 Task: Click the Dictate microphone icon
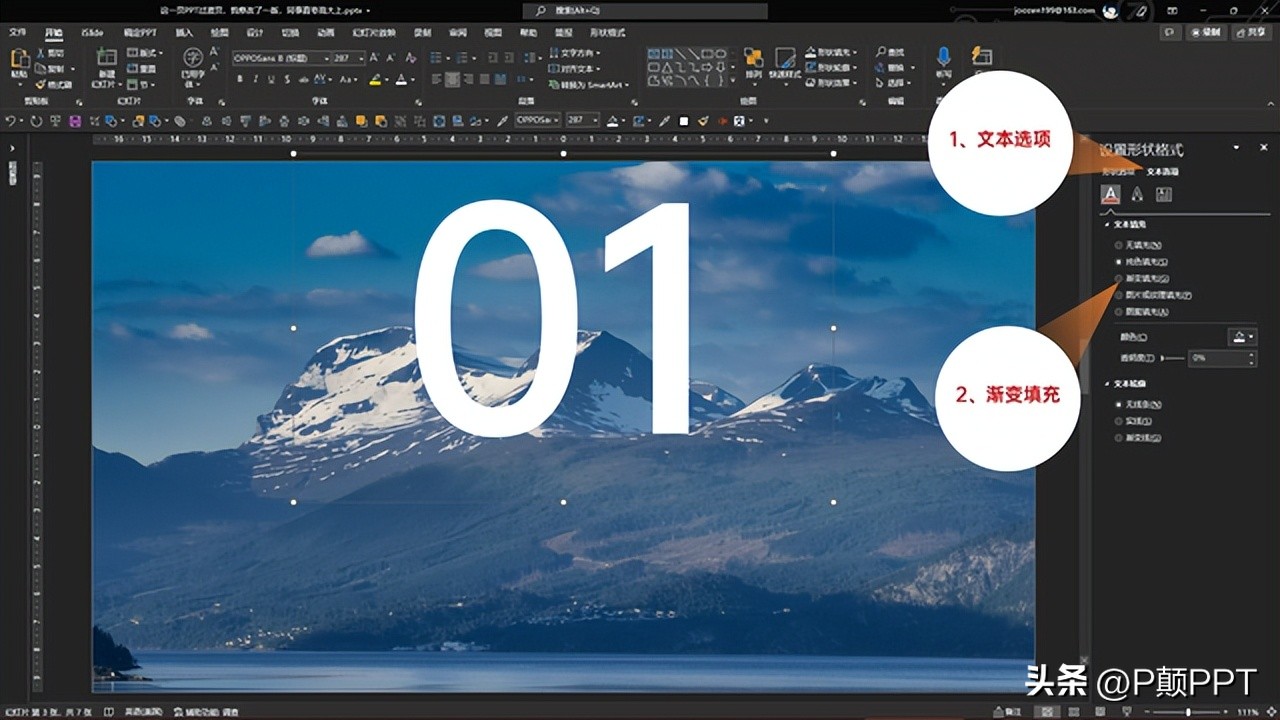[943, 55]
